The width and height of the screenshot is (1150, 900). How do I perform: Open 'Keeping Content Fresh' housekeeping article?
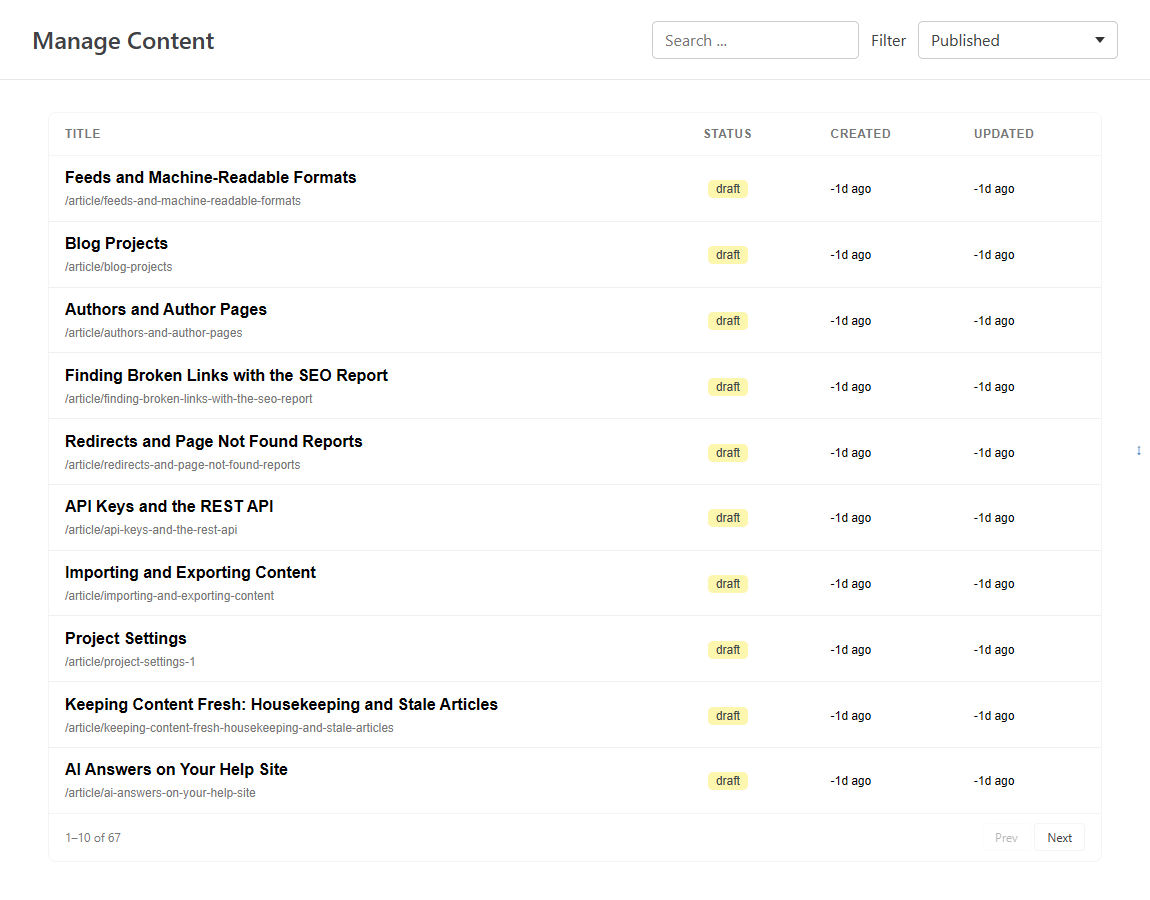coord(281,705)
